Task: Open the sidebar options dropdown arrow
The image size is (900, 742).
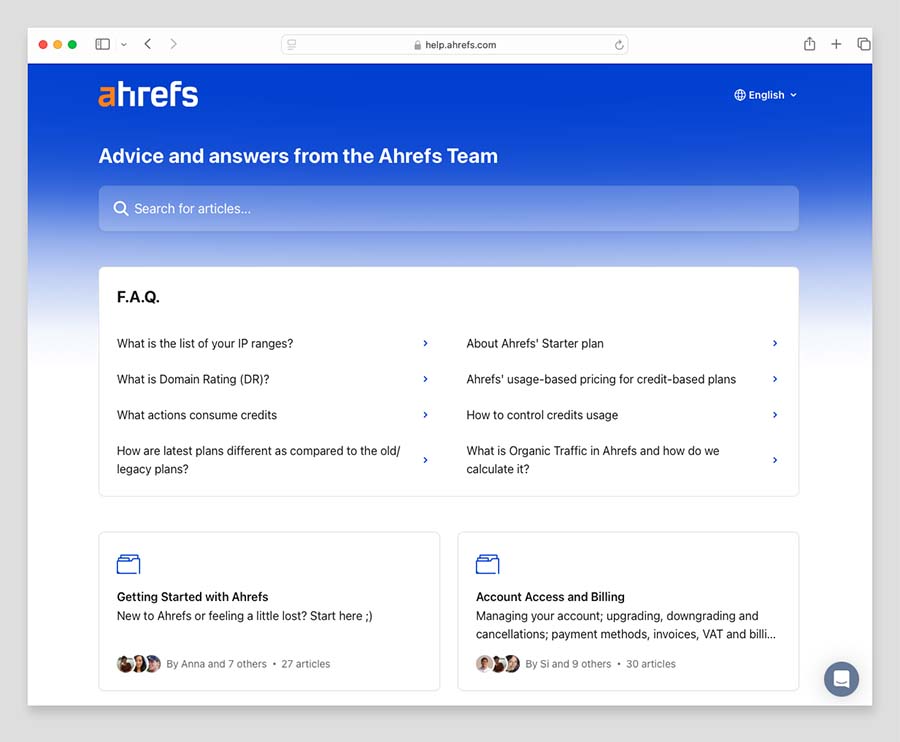Action: point(124,44)
